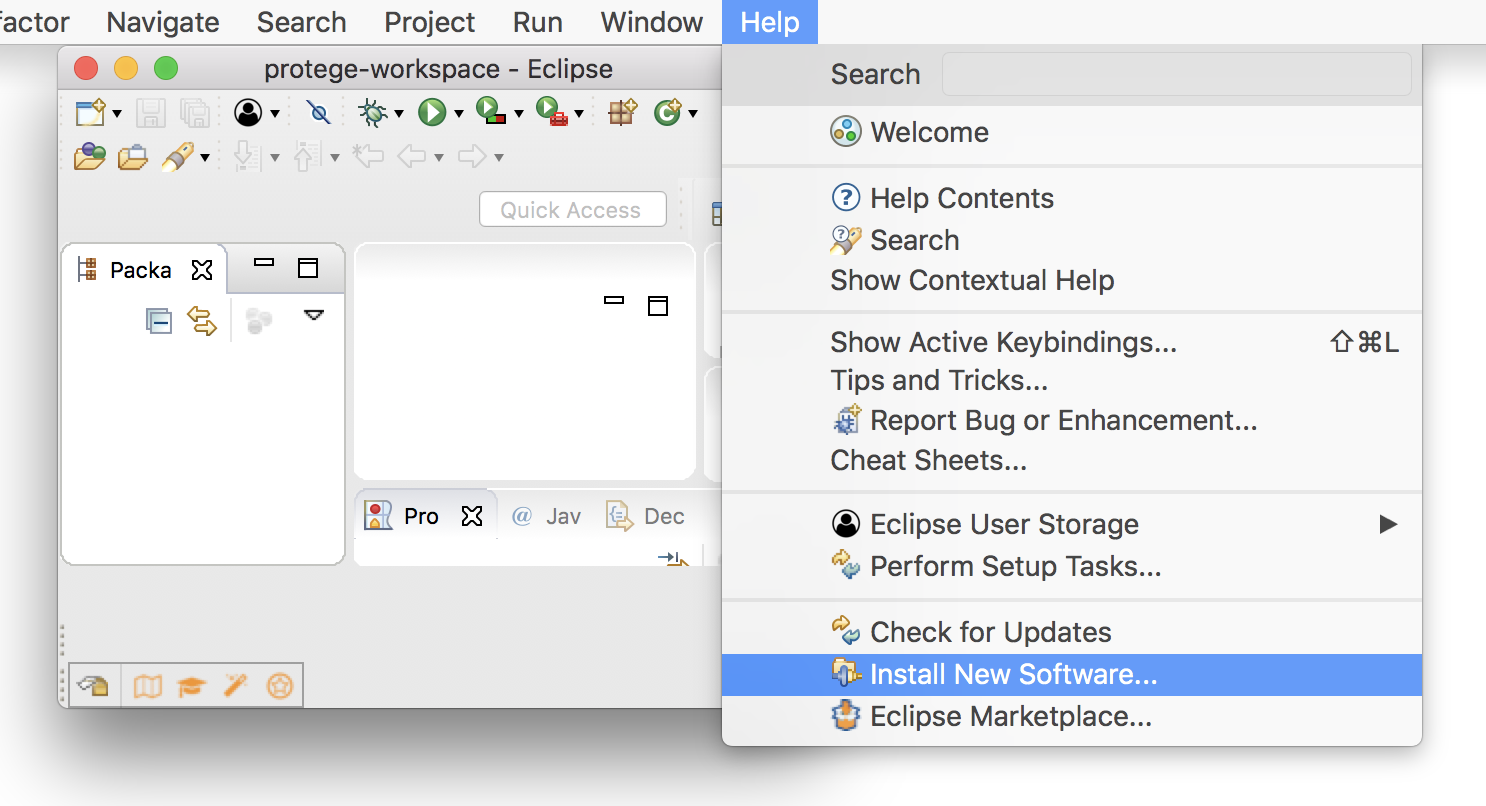Maximize the Package Explorer view

308,268
